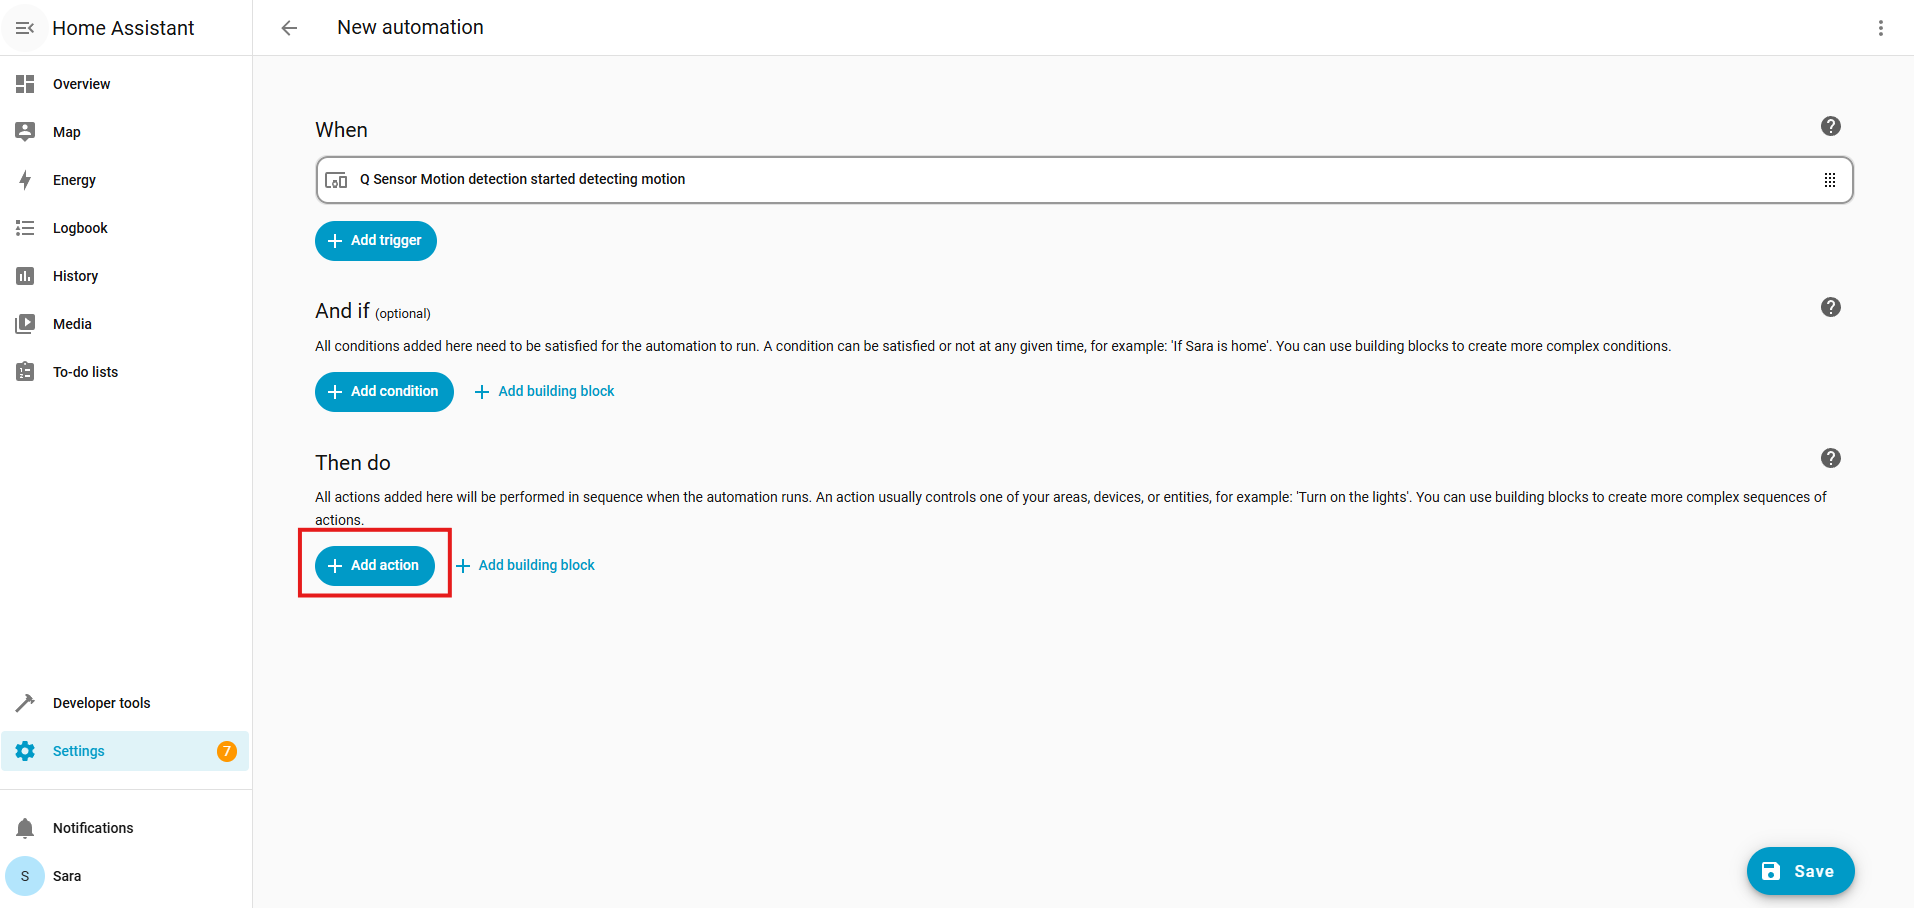
Task: Click the device icon in the trigger row
Action: click(337, 180)
